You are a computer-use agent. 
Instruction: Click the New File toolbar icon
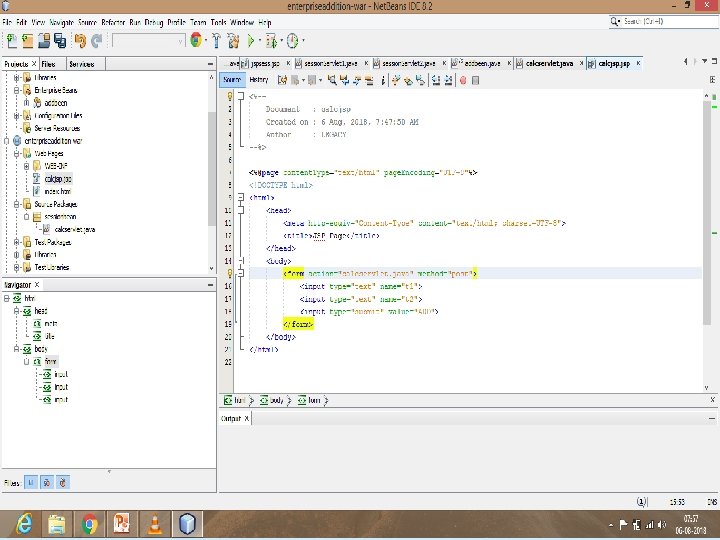point(12,41)
